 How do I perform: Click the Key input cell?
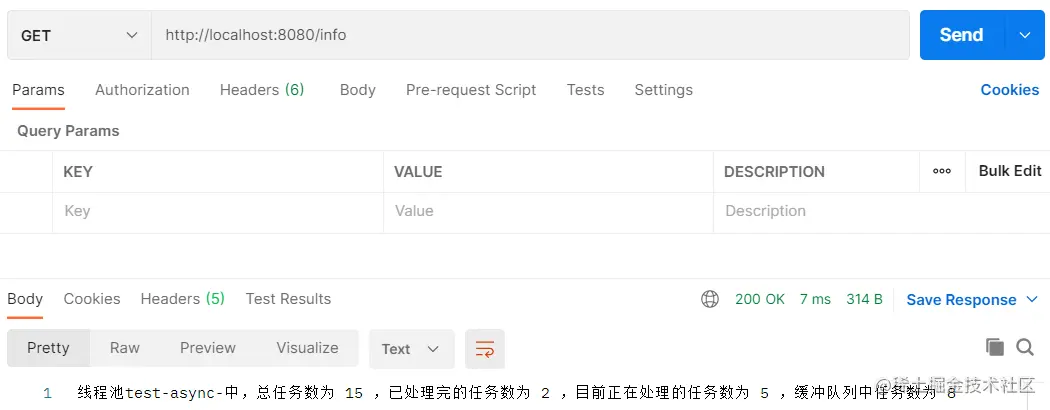coord(218,212)
